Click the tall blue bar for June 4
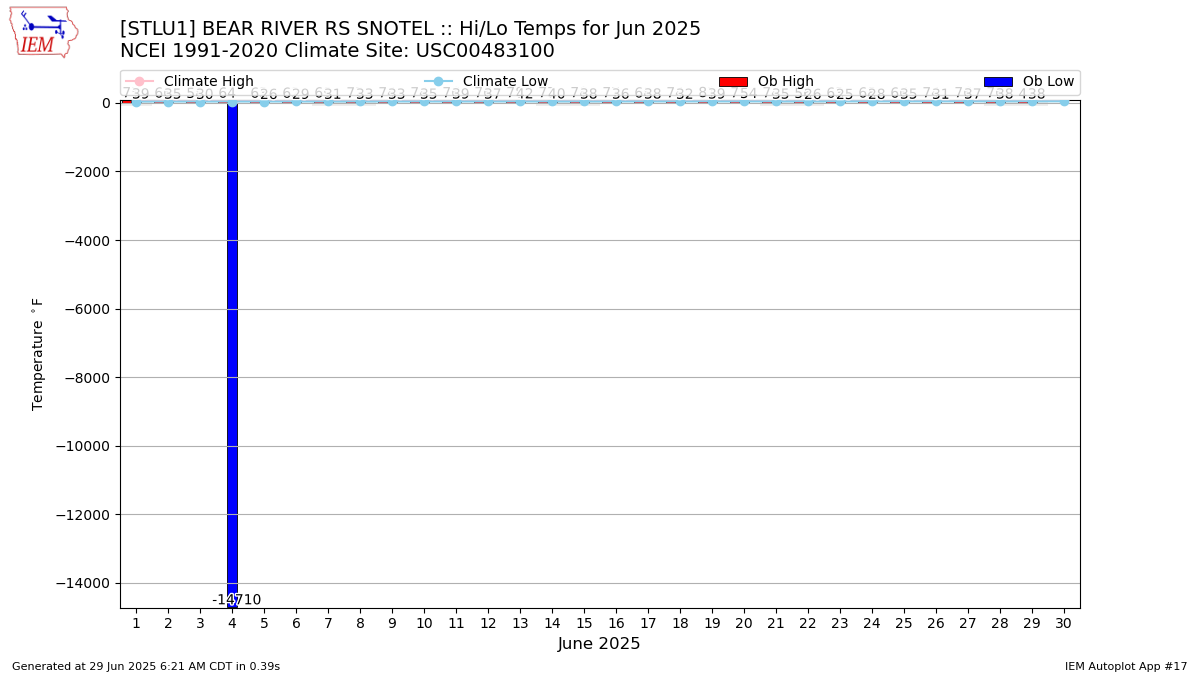The height and width of the screenshot is (675, 1200). click(232, 354)
